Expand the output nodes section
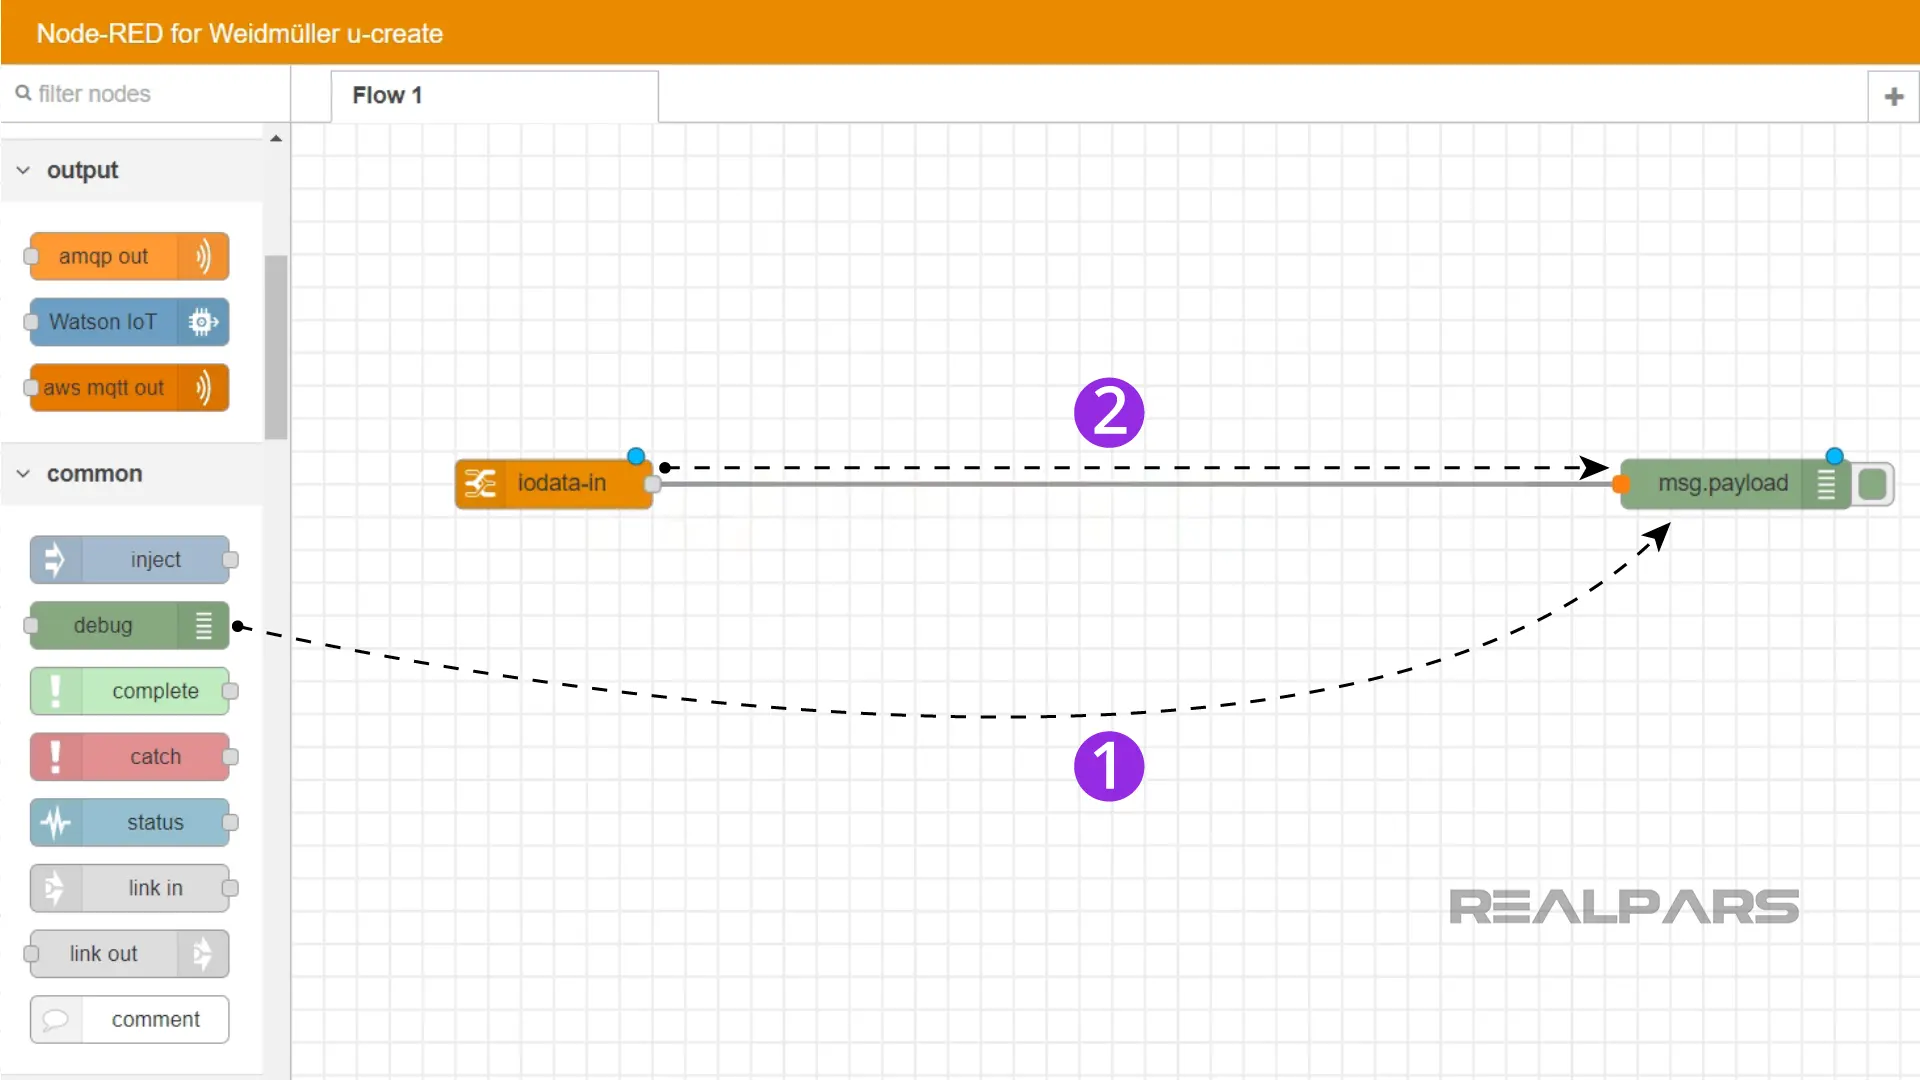The height and width of the screenshot is (1080, 1920). (x=24, y=169)
